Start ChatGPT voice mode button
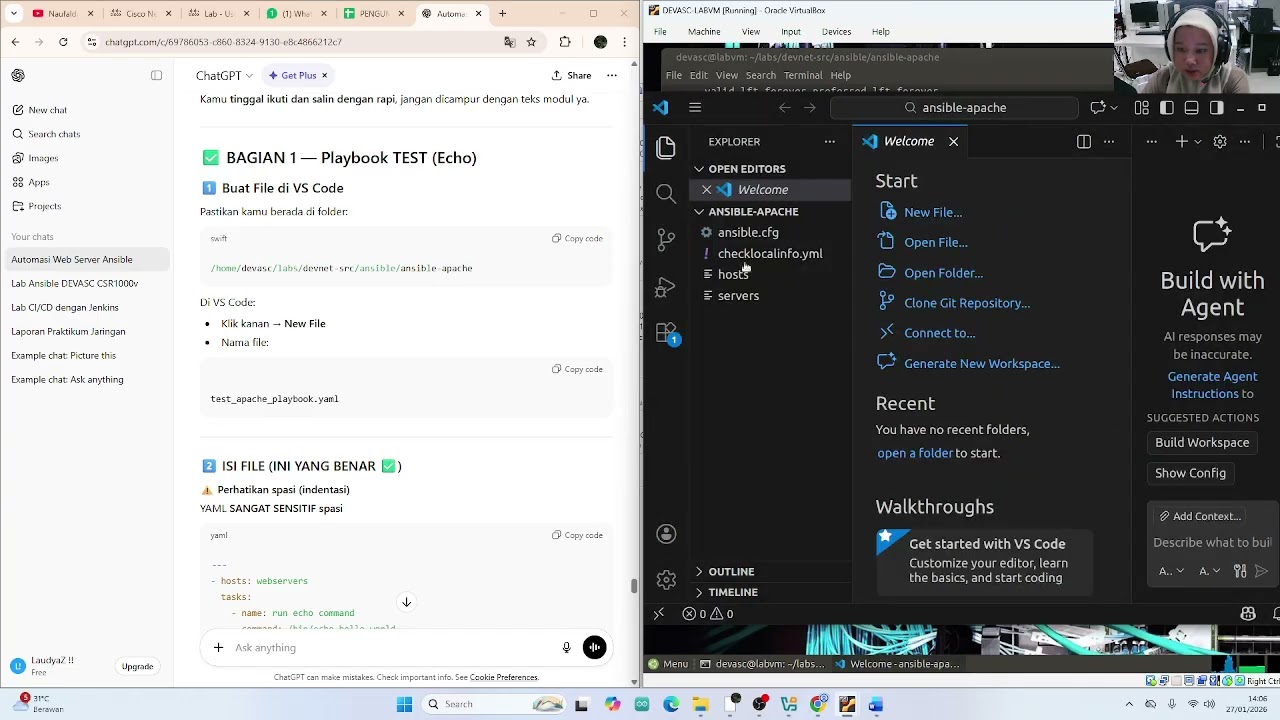Image resolution: width=1280 pixels, height=720 pixels. 594,648
